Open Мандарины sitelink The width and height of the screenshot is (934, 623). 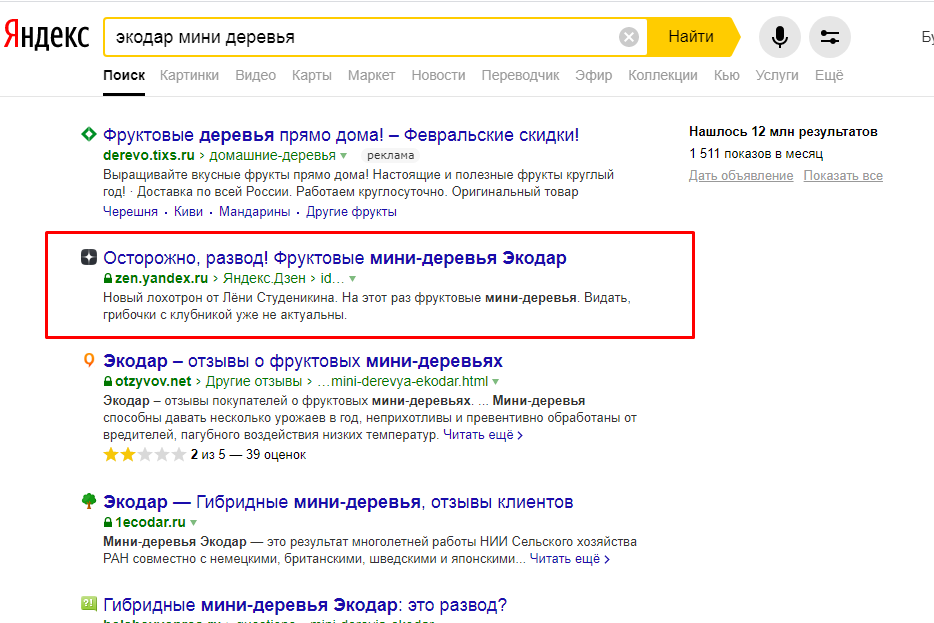[x=254, y=211]
